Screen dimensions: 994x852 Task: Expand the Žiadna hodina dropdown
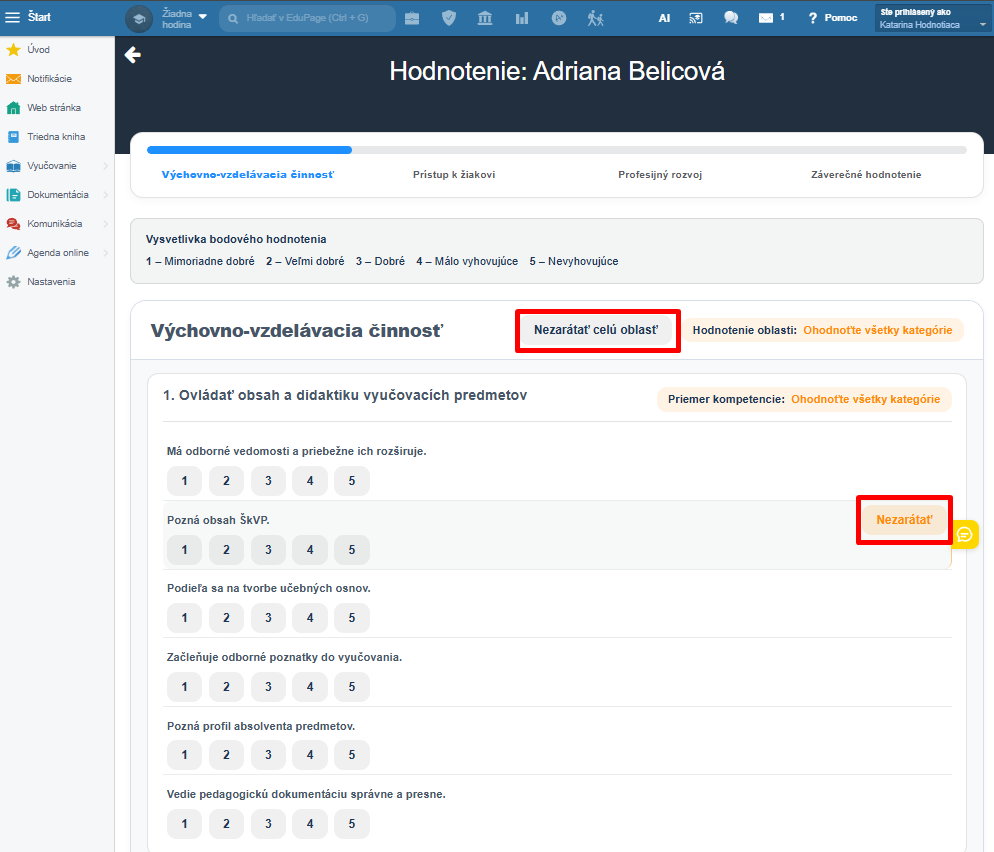[203, 17]
